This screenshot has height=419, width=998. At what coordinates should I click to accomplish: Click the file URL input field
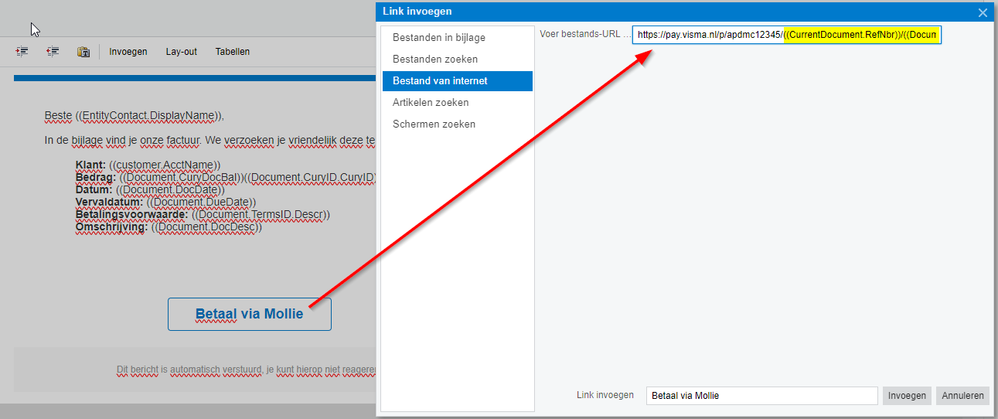(787, 35)
